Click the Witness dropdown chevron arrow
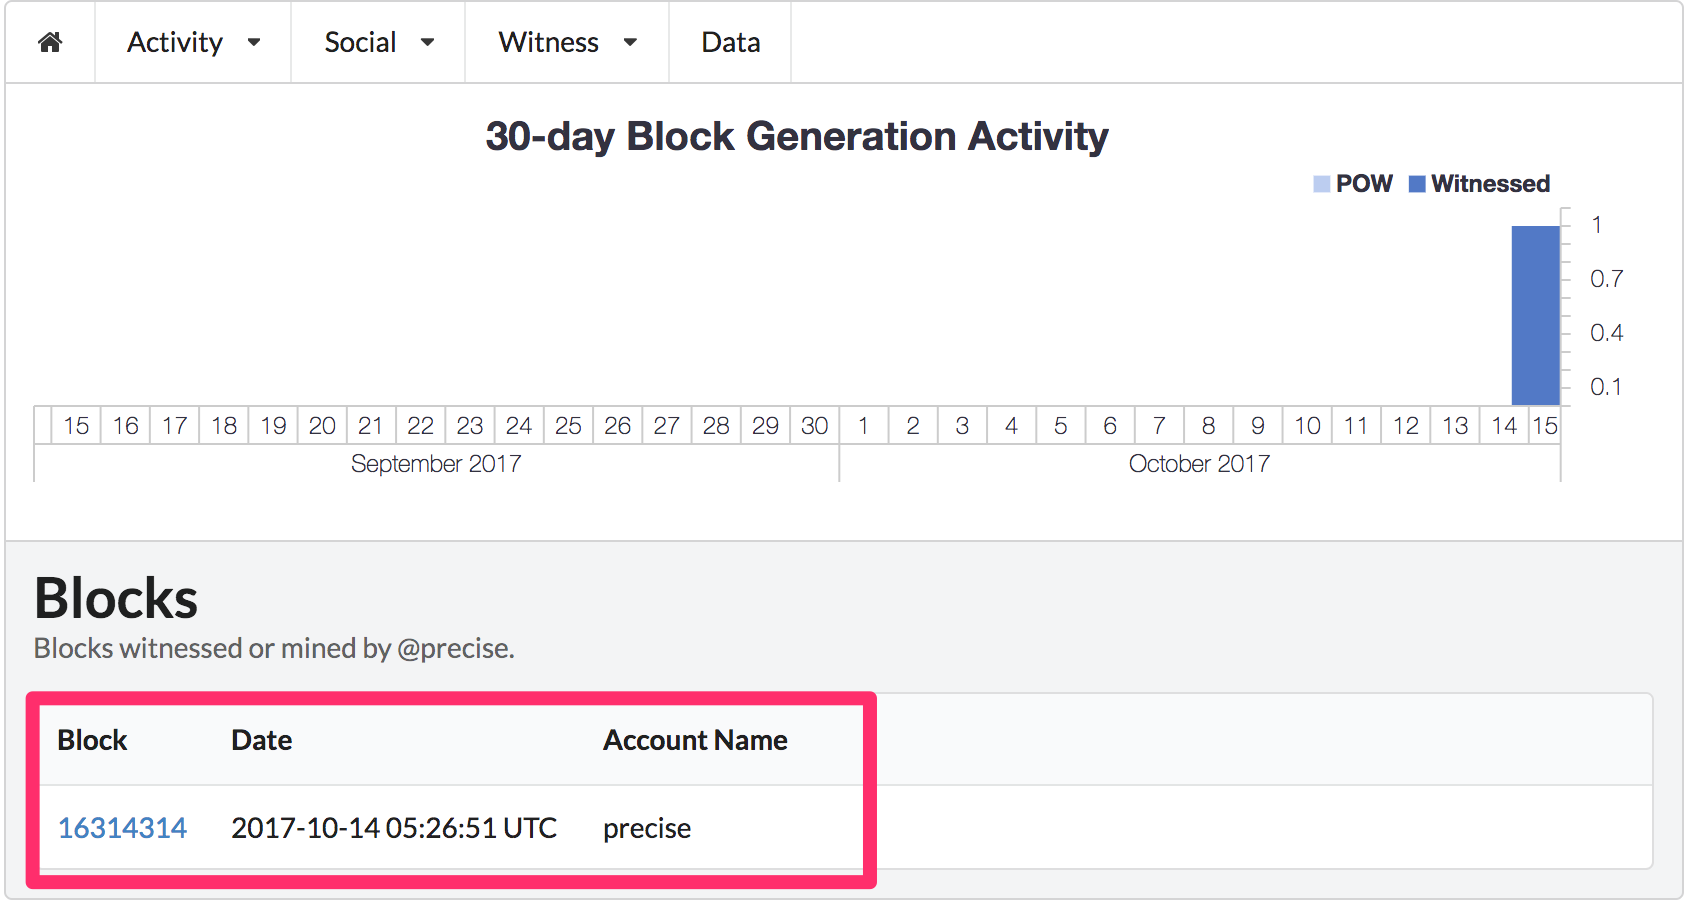Screen dimensions: 1686x904 click(x=630, y=44)
